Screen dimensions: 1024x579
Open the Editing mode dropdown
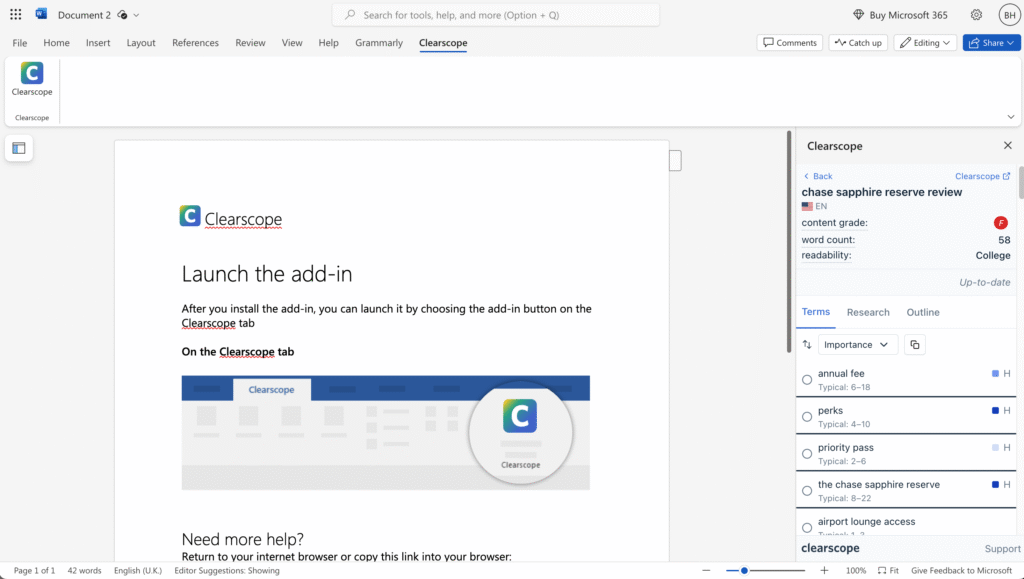924,42
